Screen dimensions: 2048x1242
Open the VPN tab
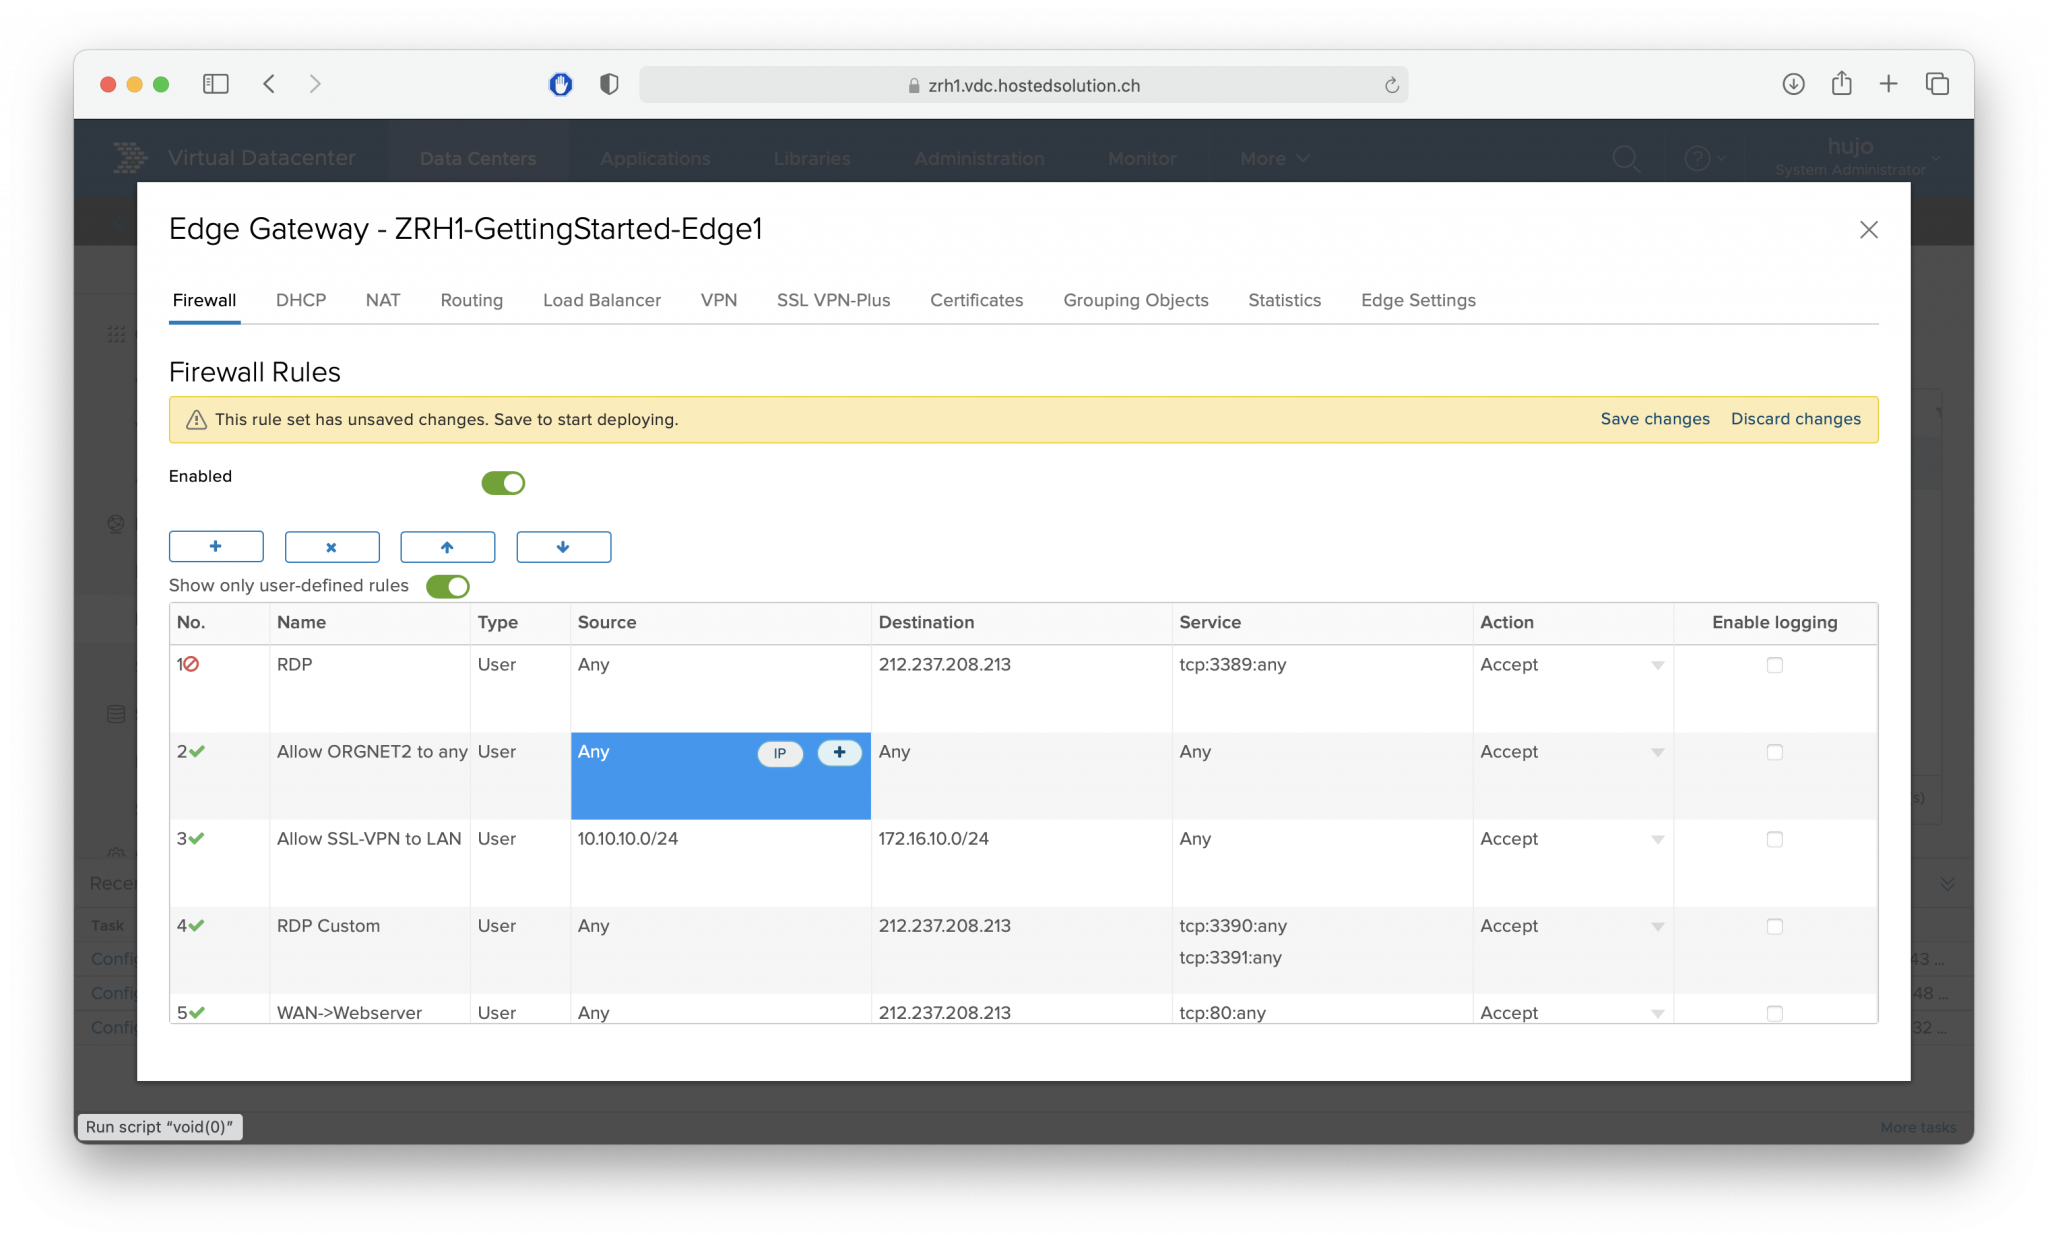tap(719, 300)
